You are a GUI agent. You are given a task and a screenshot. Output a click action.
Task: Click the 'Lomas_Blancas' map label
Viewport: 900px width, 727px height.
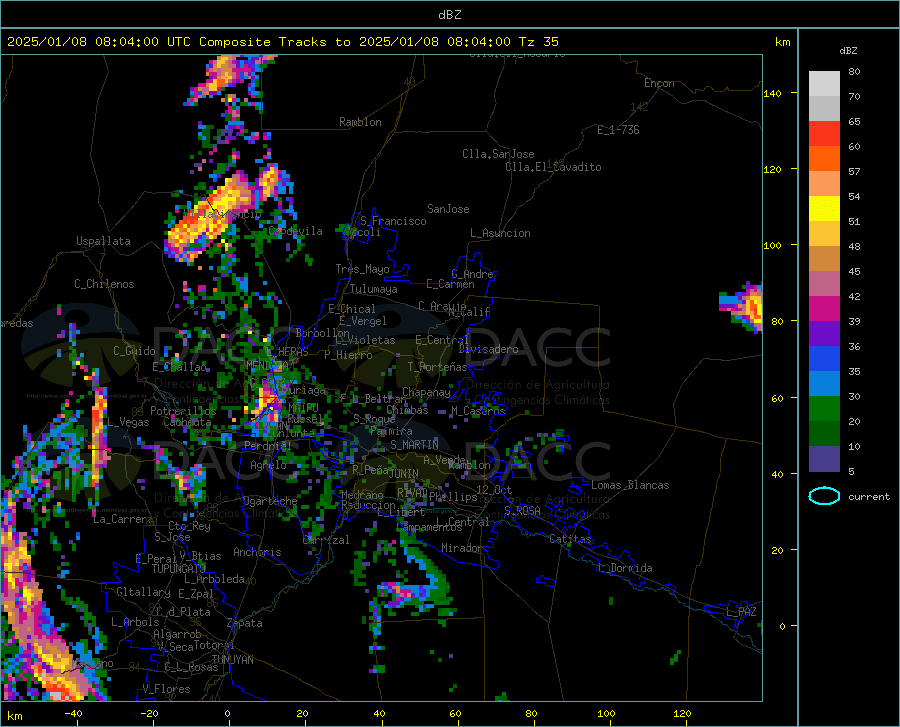pos(630,485)
